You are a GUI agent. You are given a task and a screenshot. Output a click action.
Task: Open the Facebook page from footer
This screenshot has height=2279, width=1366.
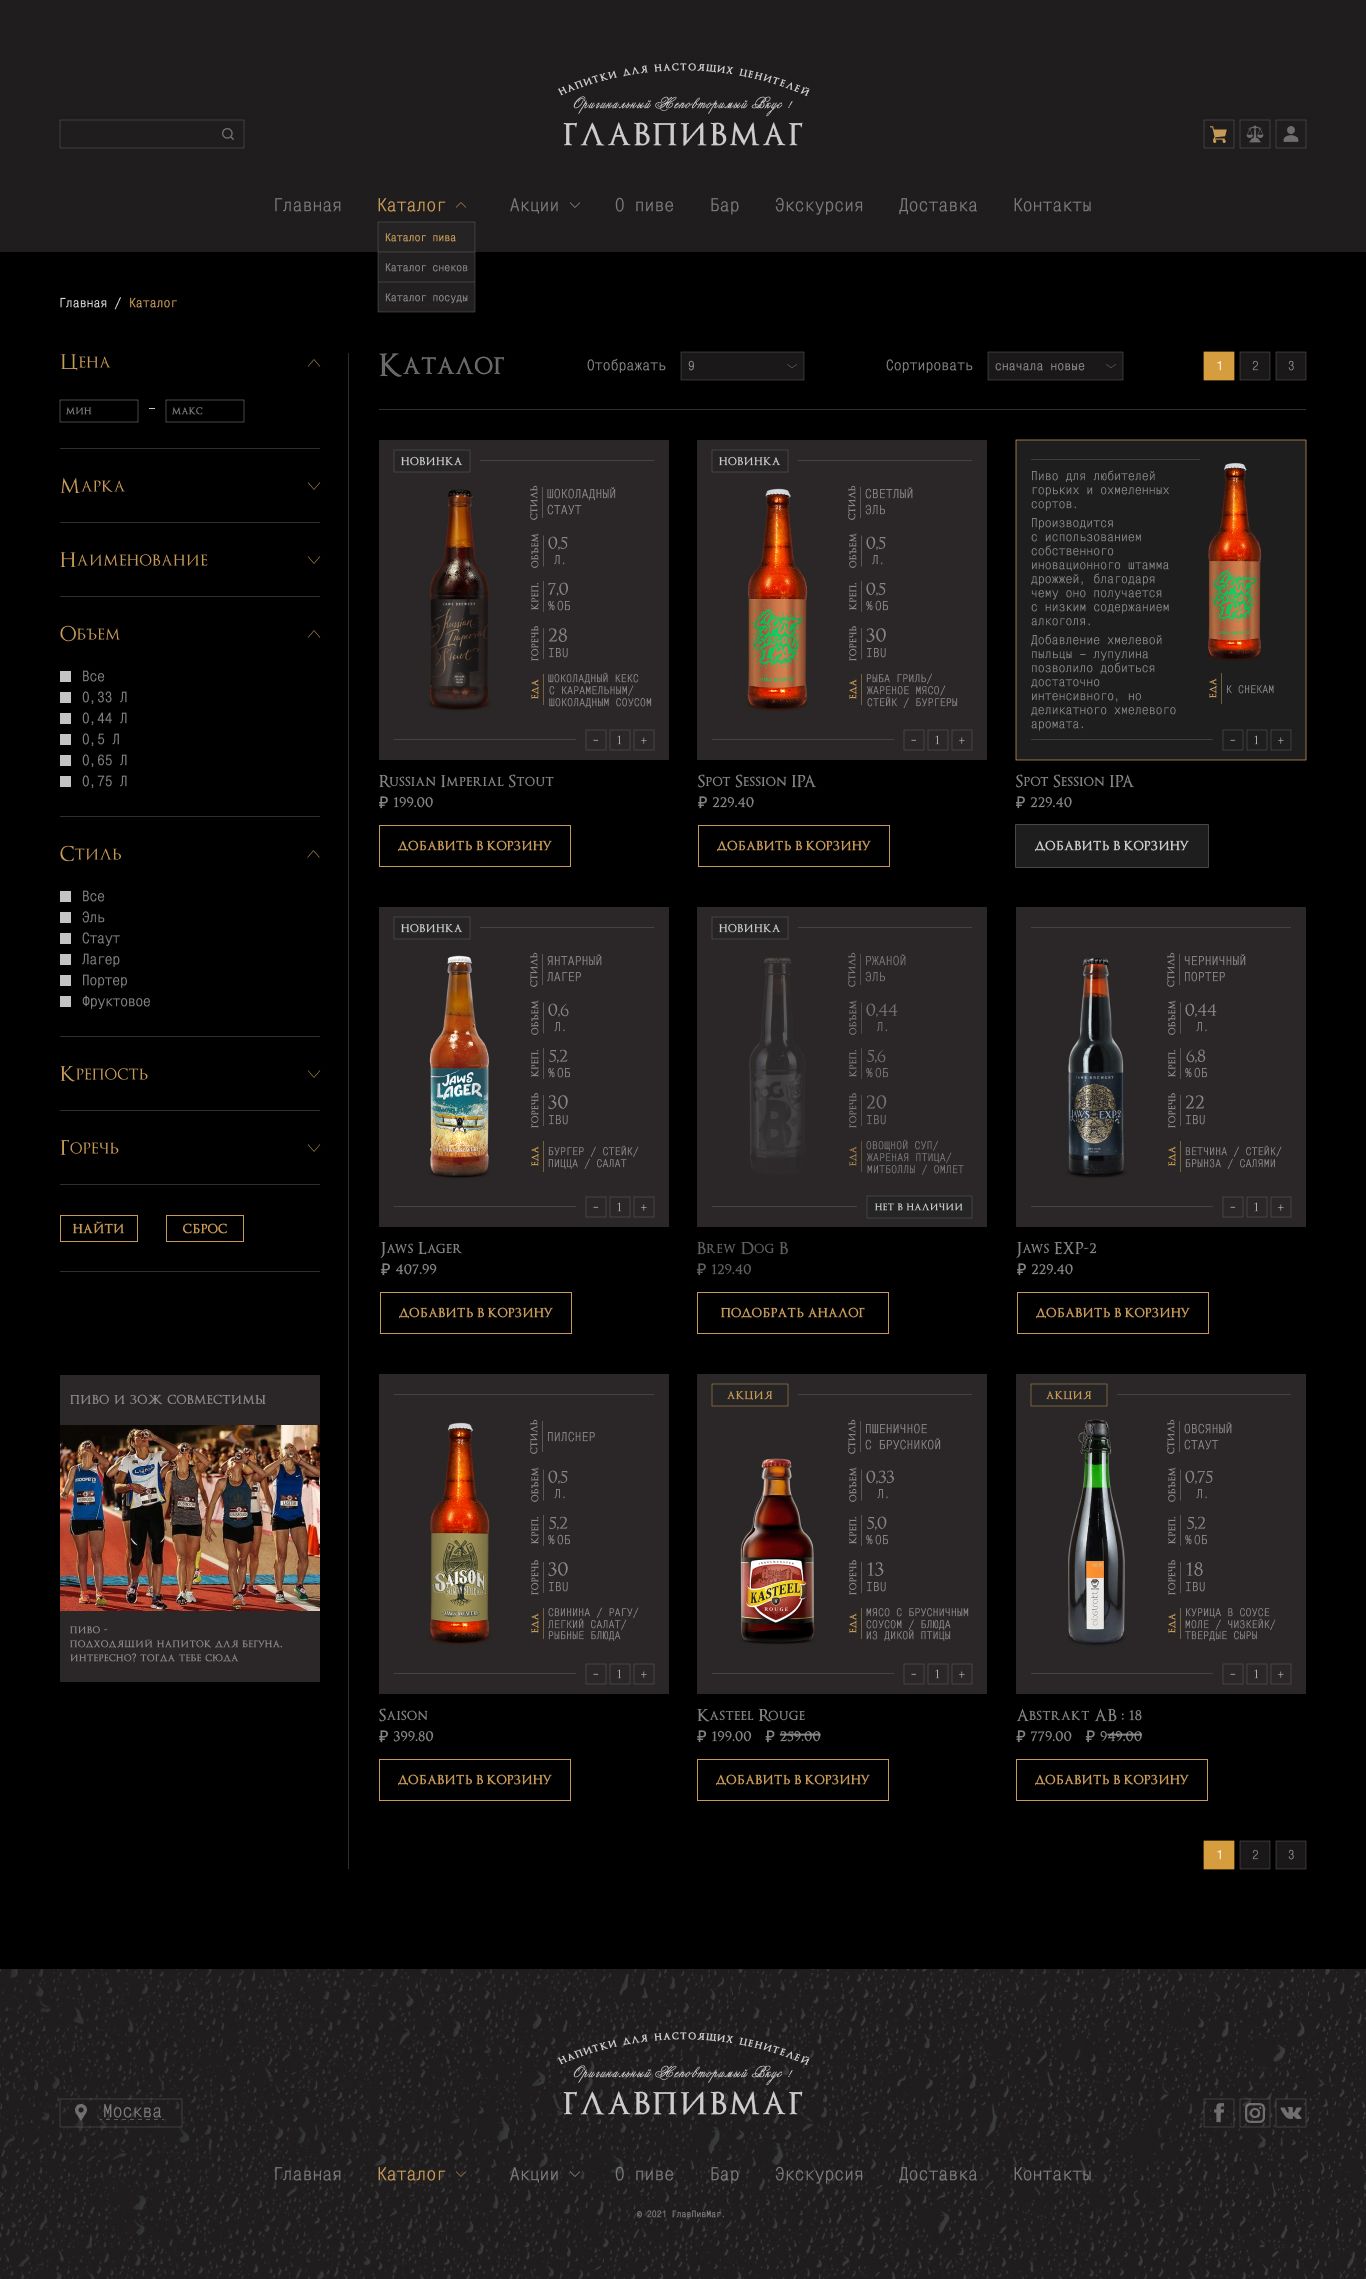click(1218, 2112)
